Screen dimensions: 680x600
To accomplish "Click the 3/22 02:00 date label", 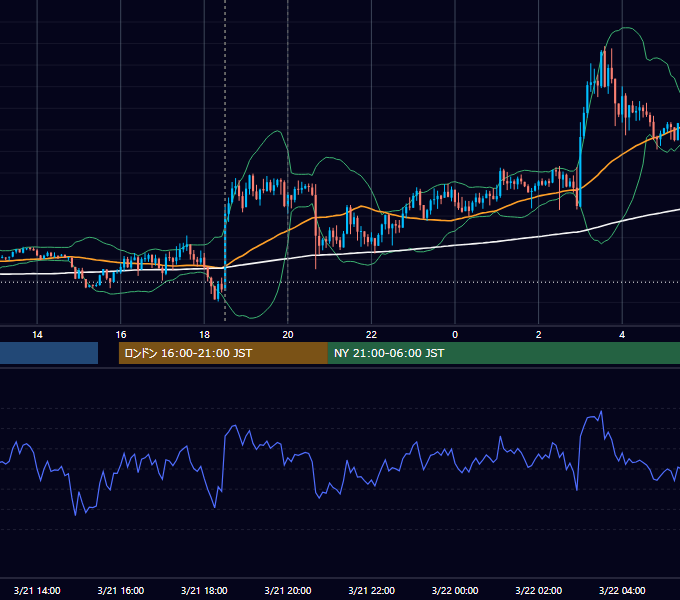I will pos(538,590).
